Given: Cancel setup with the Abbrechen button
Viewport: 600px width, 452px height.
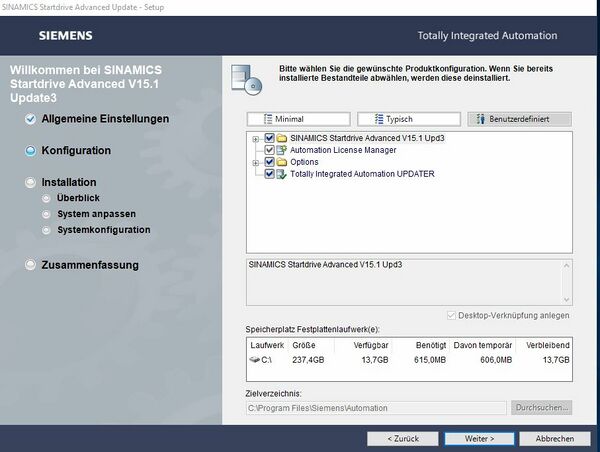Looking at the screenshot, I should tap(555, 438).
